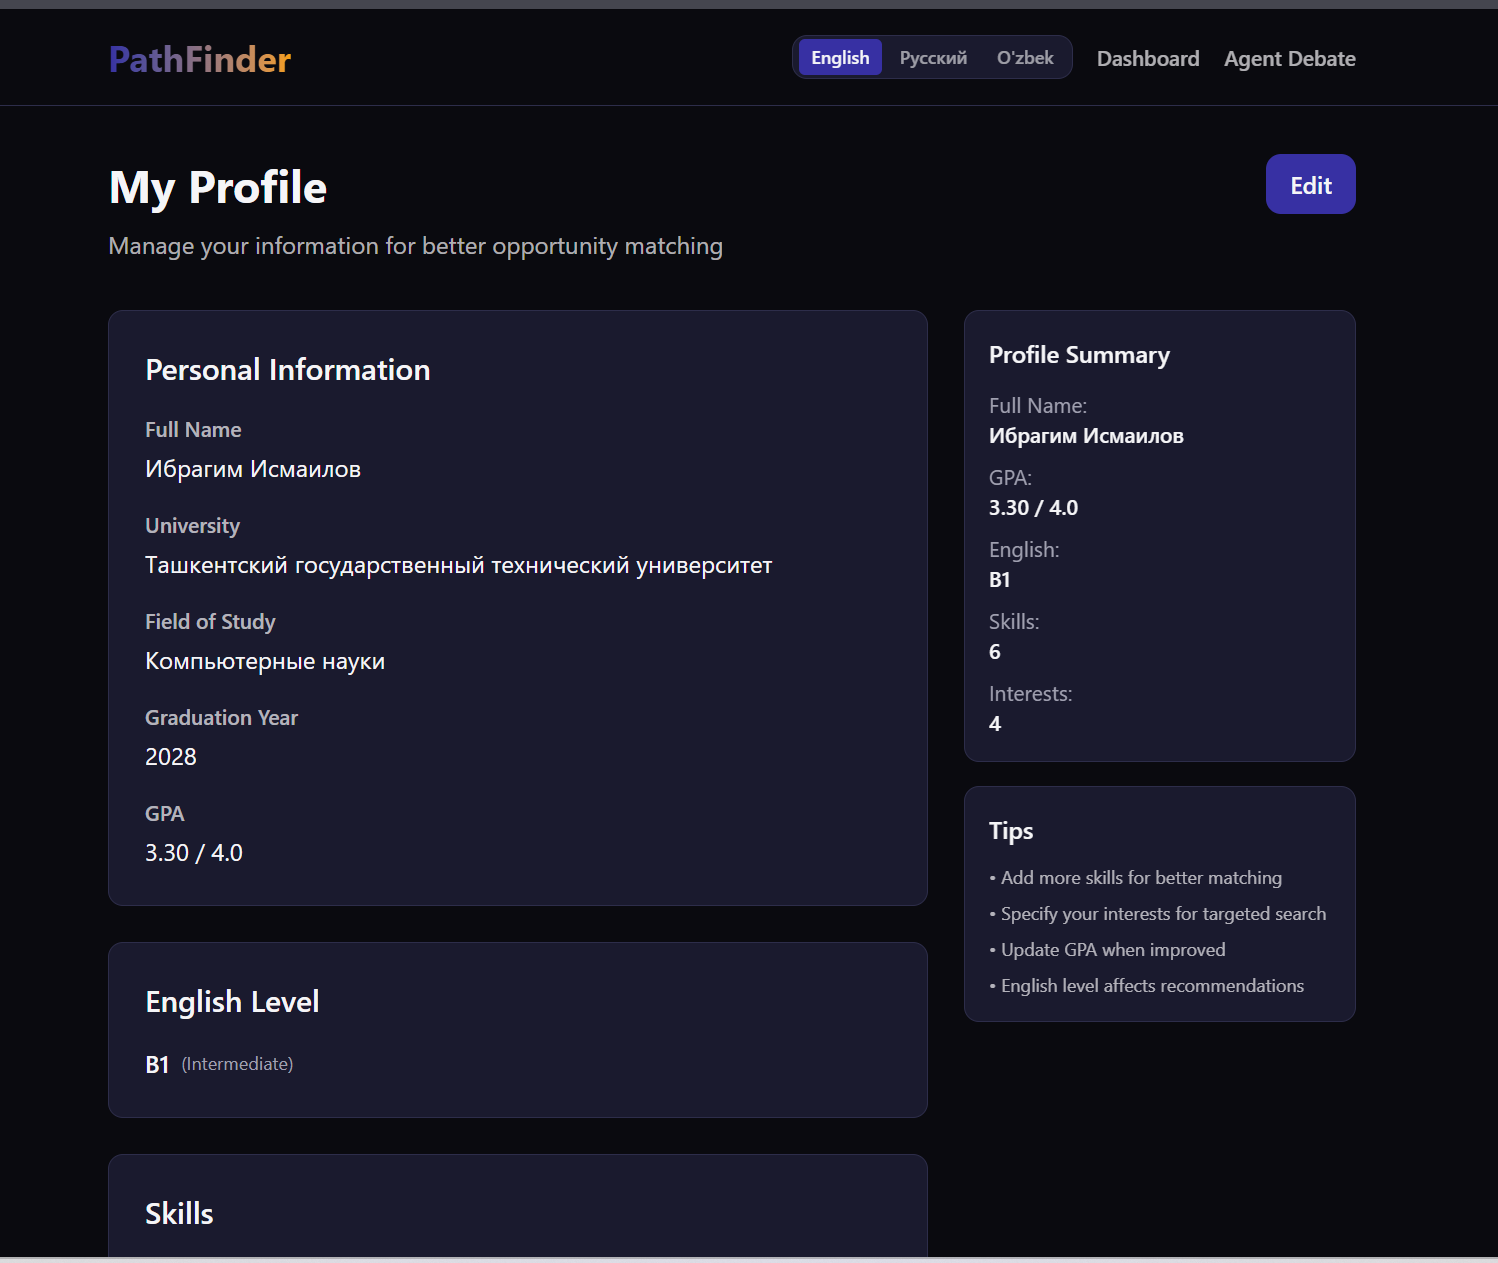Open the Dashboard page
The image size is (1498, 1263).
pyautogui.click(x=1148, y=59)
